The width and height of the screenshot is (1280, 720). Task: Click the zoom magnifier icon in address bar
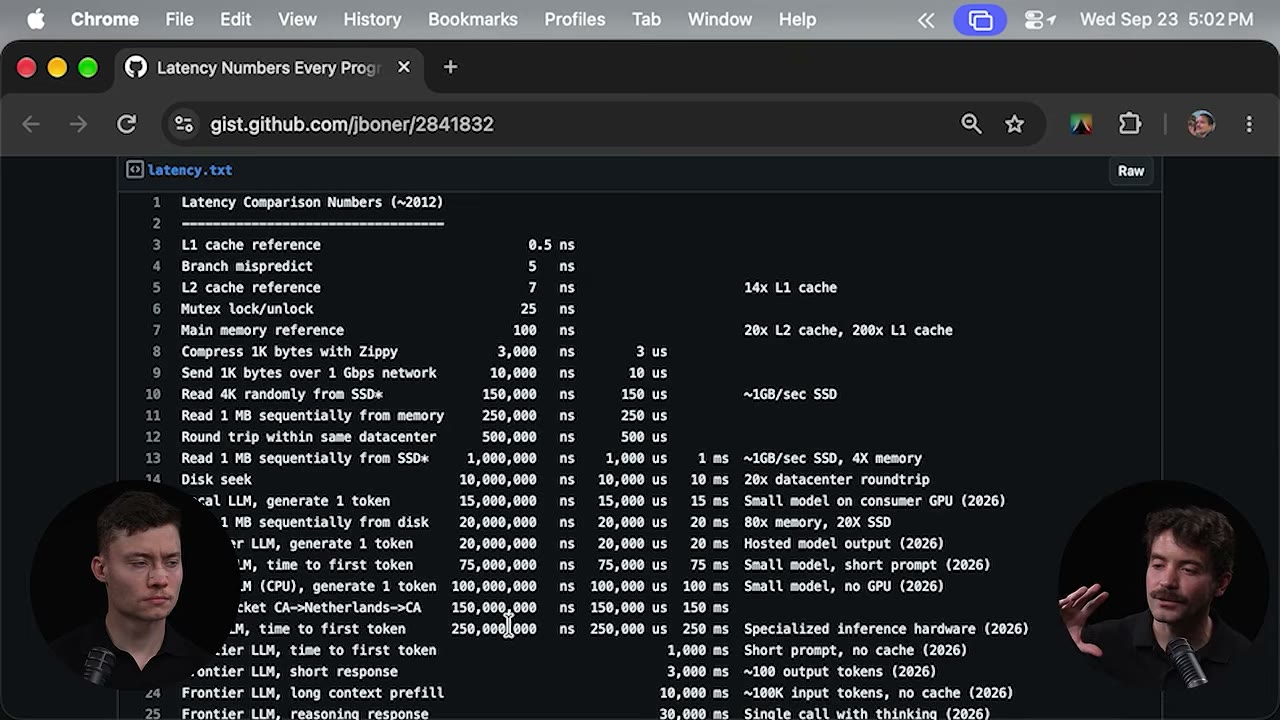point(971,124)
